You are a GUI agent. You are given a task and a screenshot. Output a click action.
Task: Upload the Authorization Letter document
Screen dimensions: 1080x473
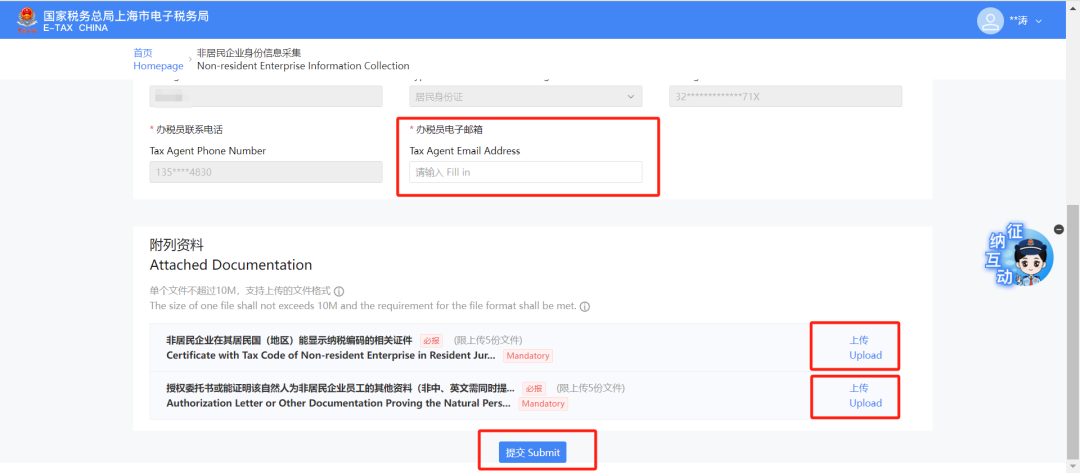(x=865, y=396)
